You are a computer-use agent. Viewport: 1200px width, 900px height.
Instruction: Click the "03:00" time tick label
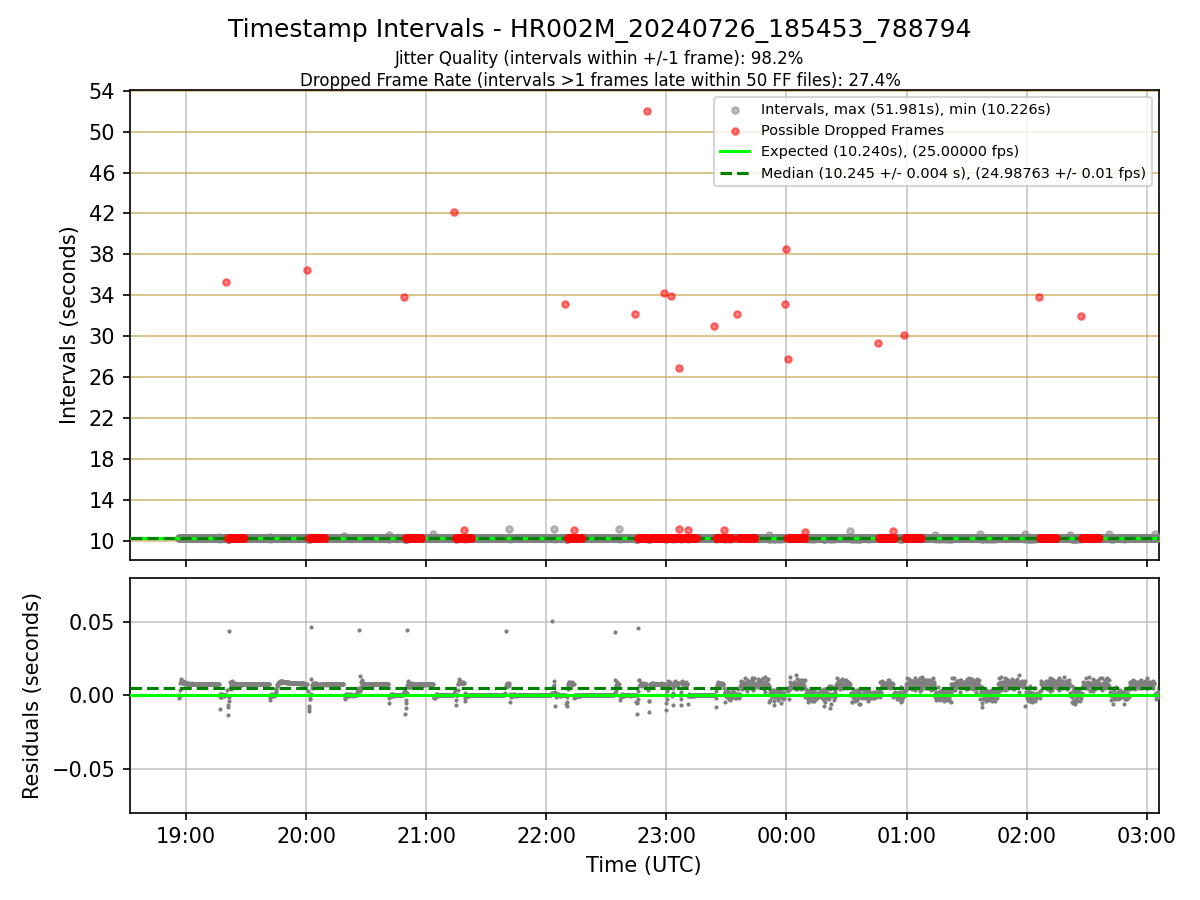(1147, 835)
